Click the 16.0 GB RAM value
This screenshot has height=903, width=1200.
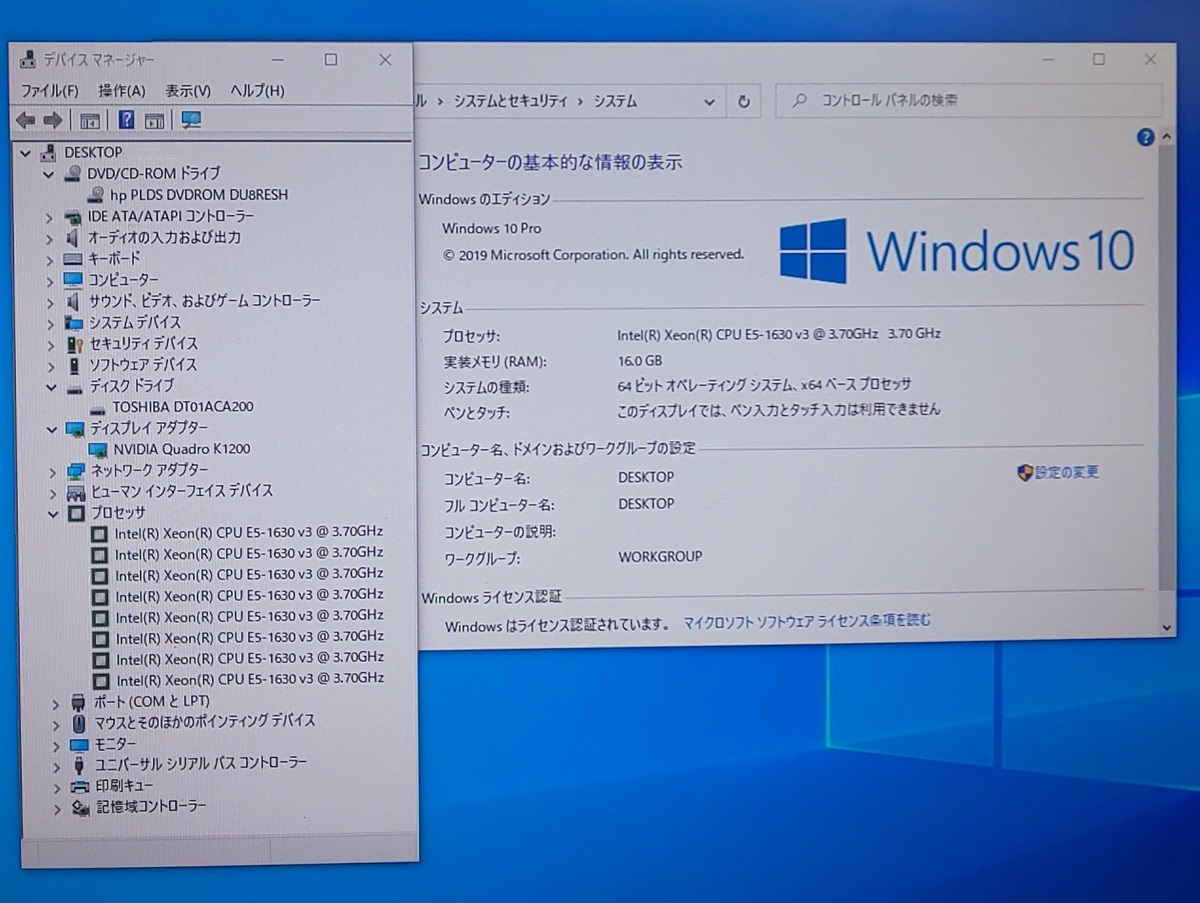[x=640, y=361]
